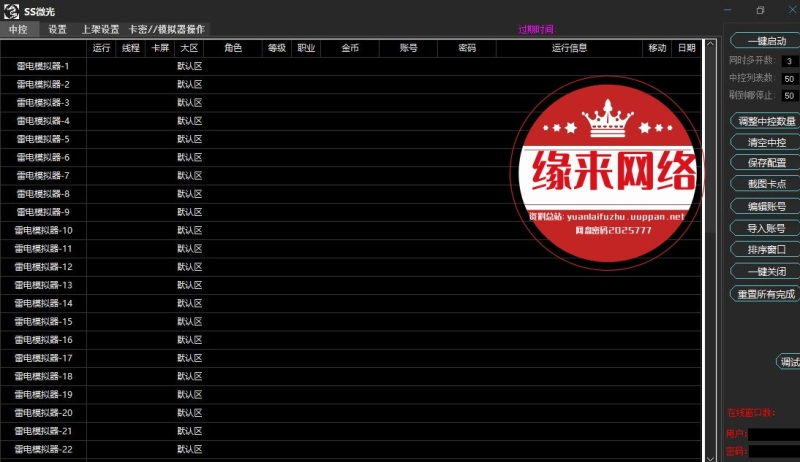The image size is (800, 462).
Task: Click the 一键启动 button
Action: pos(766,41)
